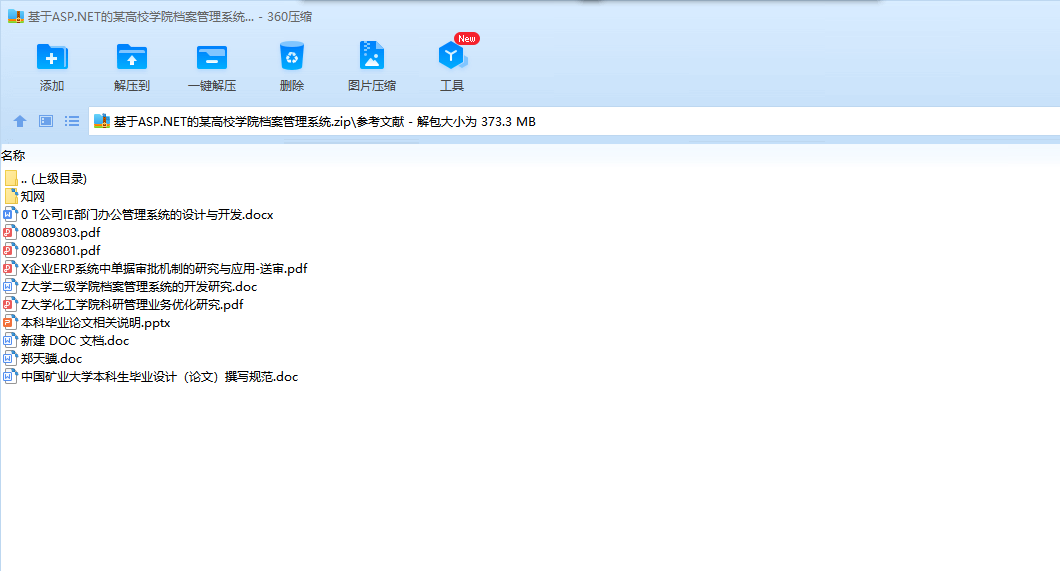Click the 删除 (Delete) trash icon
The image size is (1060, 571).
point(291,56)
